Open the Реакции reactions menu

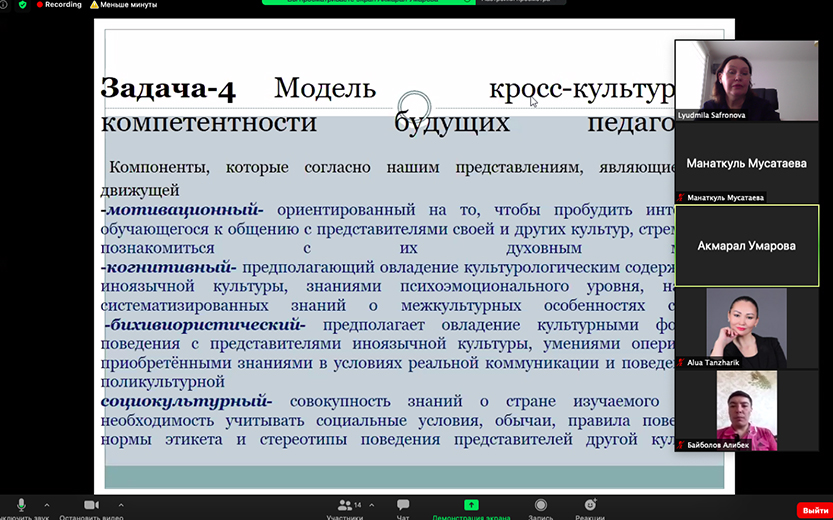[590, 508]
